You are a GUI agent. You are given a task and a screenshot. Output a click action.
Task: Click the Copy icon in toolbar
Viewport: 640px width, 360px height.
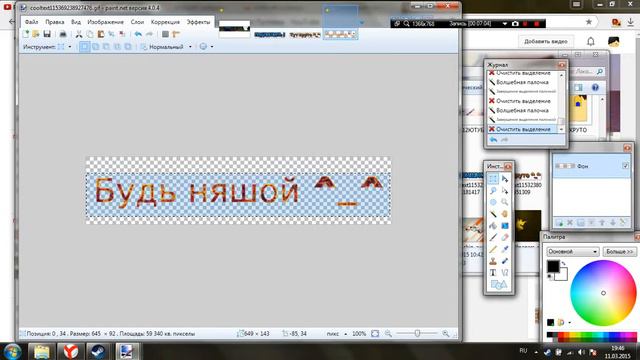point(90,34)
